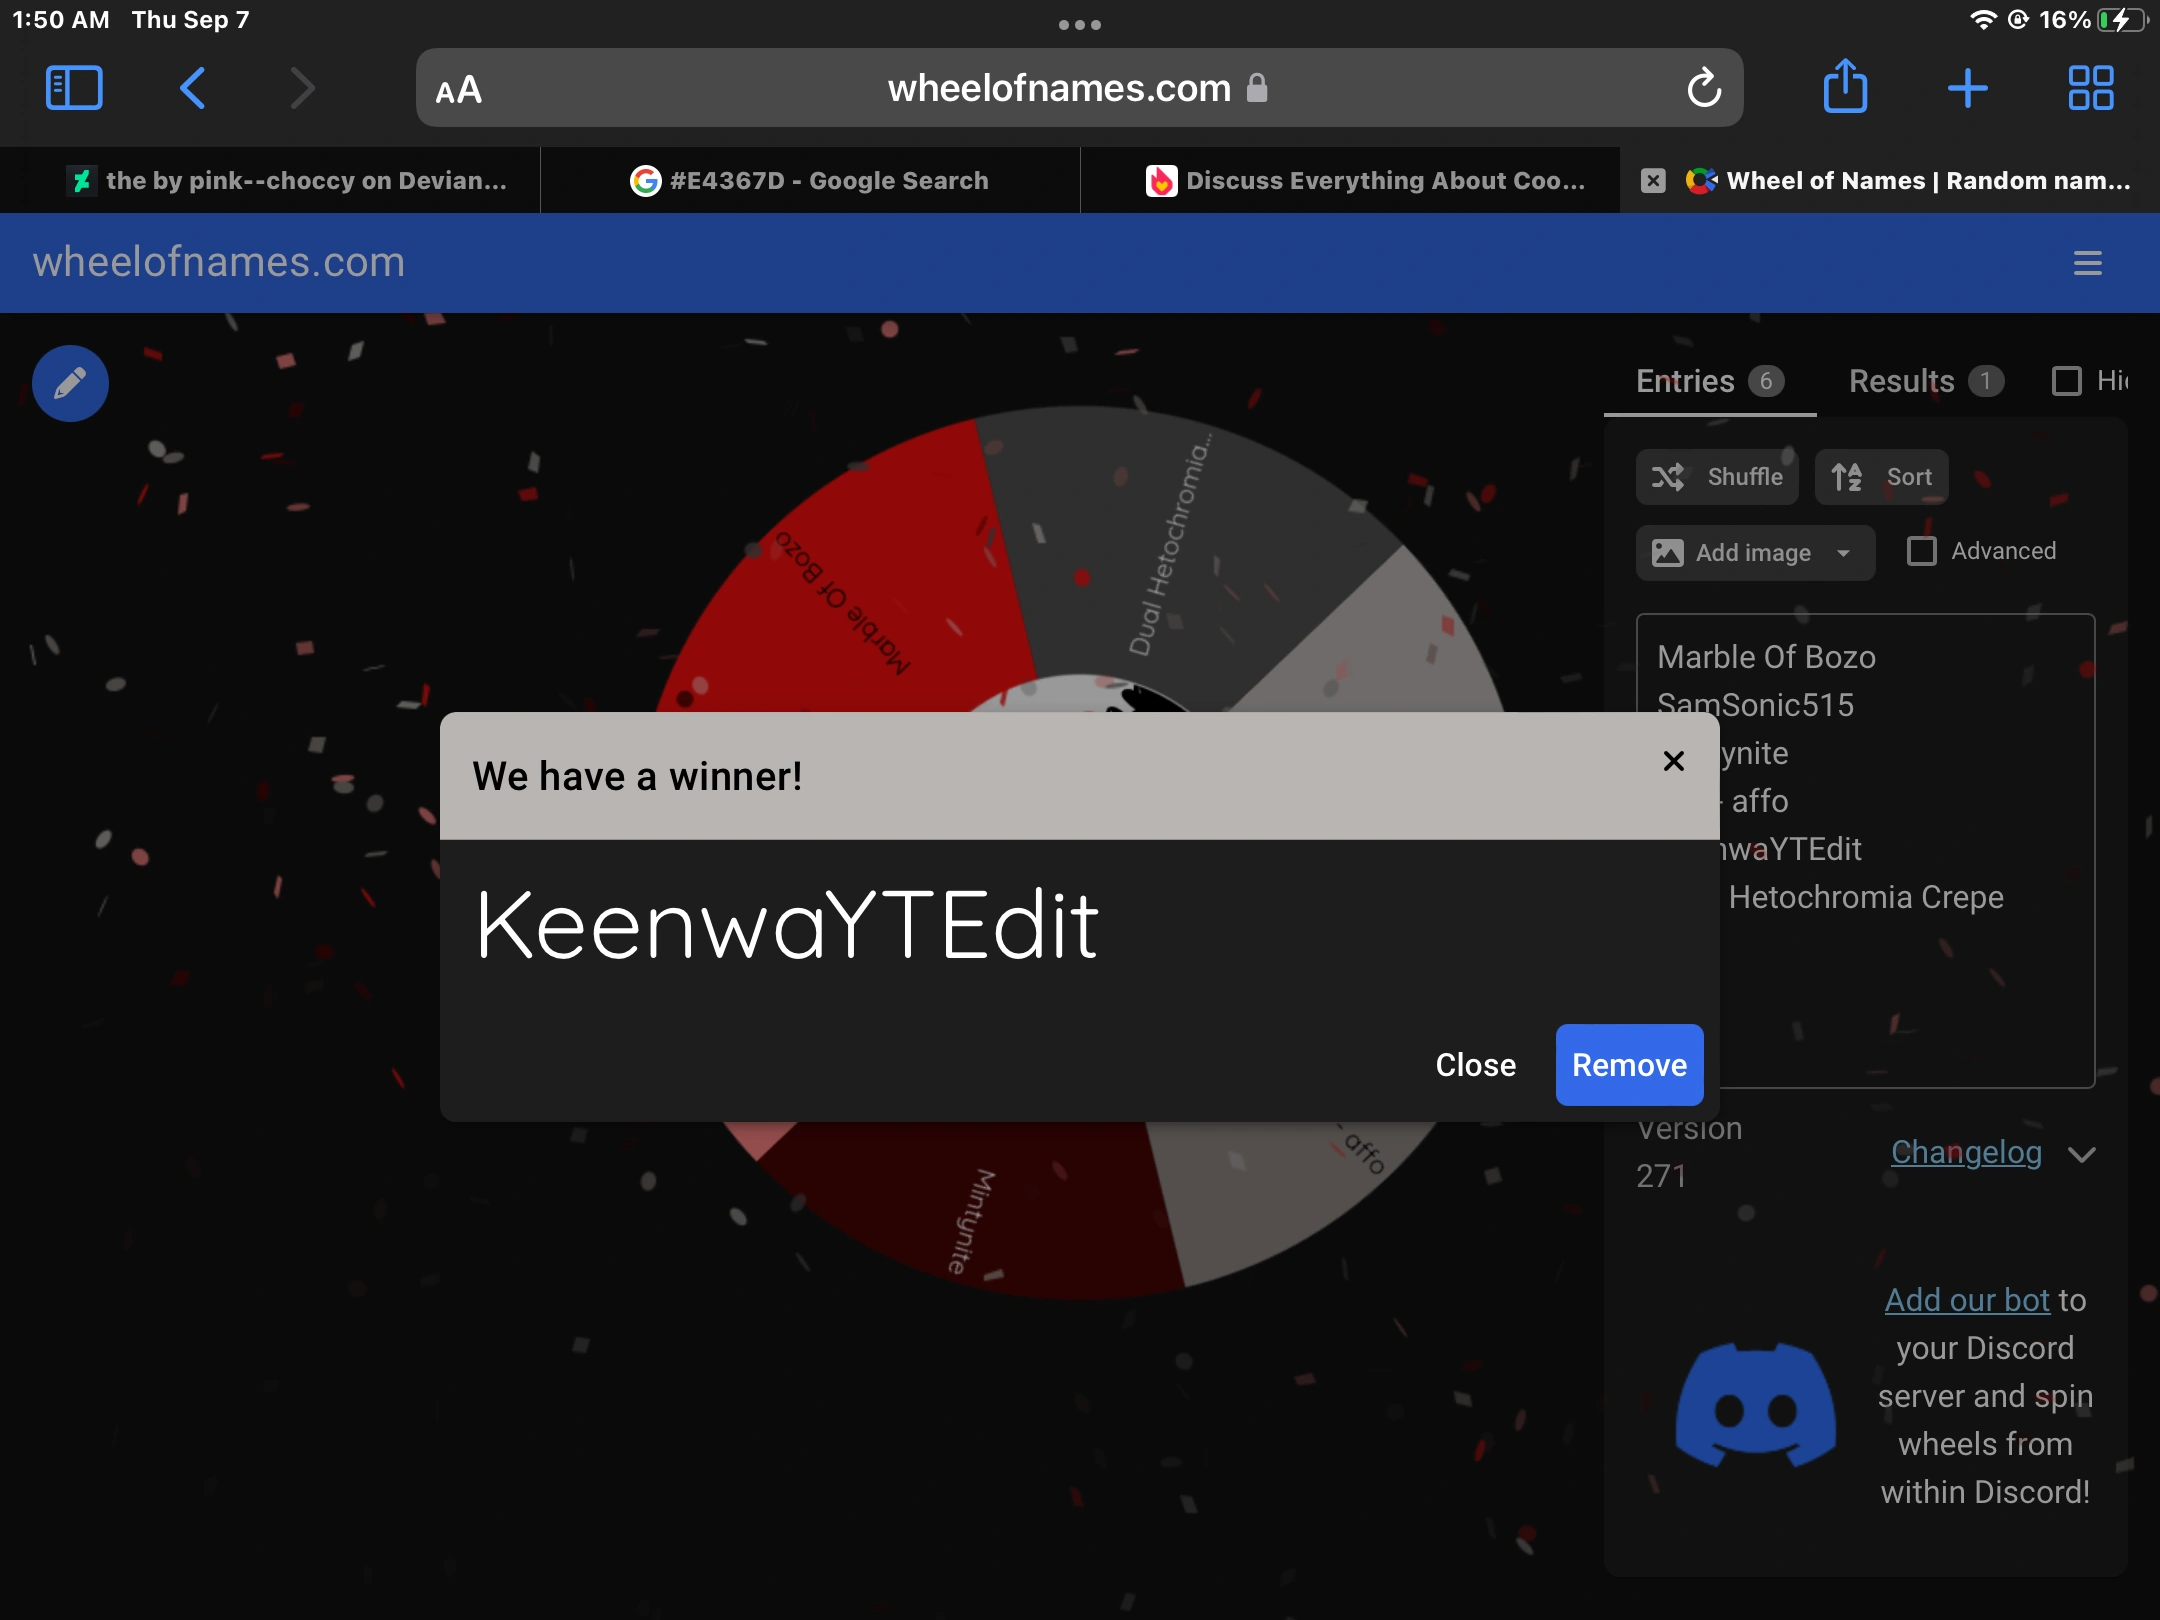
Task: Enable the Advanced checkbox
Action: coord(1921,551)
